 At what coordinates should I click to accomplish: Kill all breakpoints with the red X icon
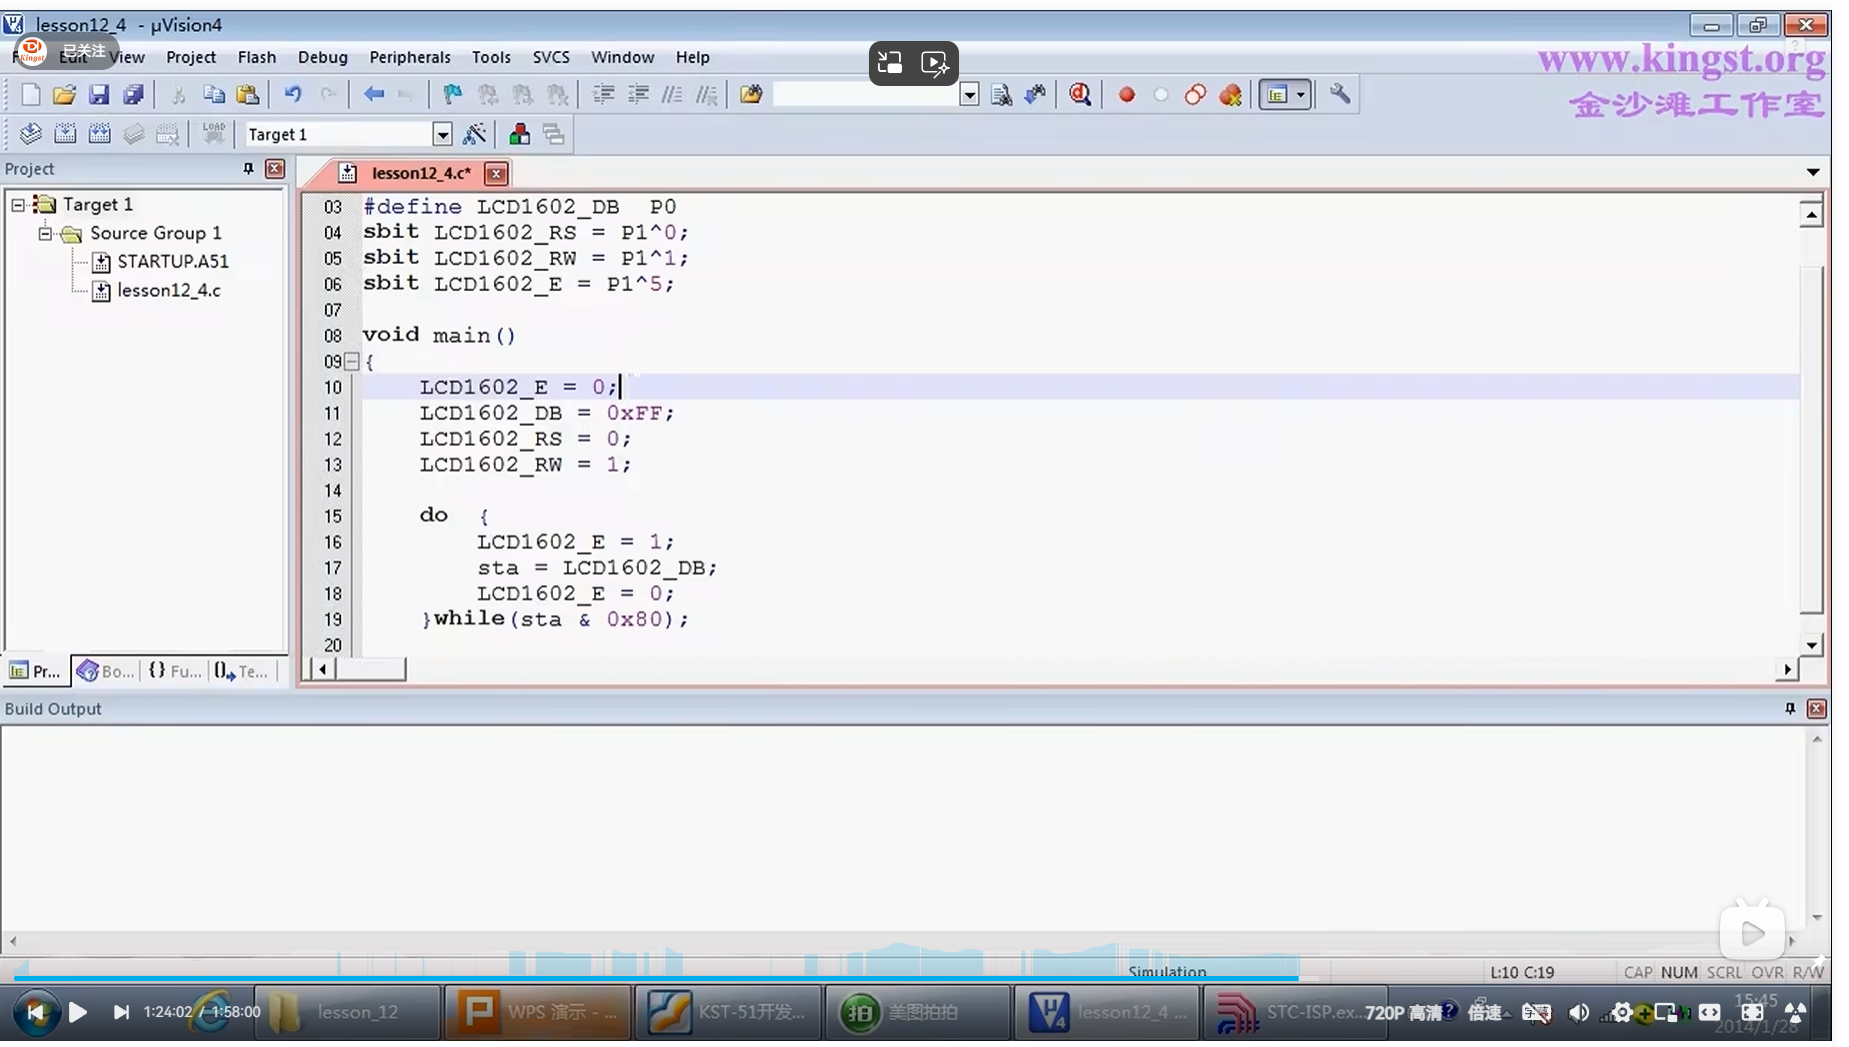click(1230, 95)
